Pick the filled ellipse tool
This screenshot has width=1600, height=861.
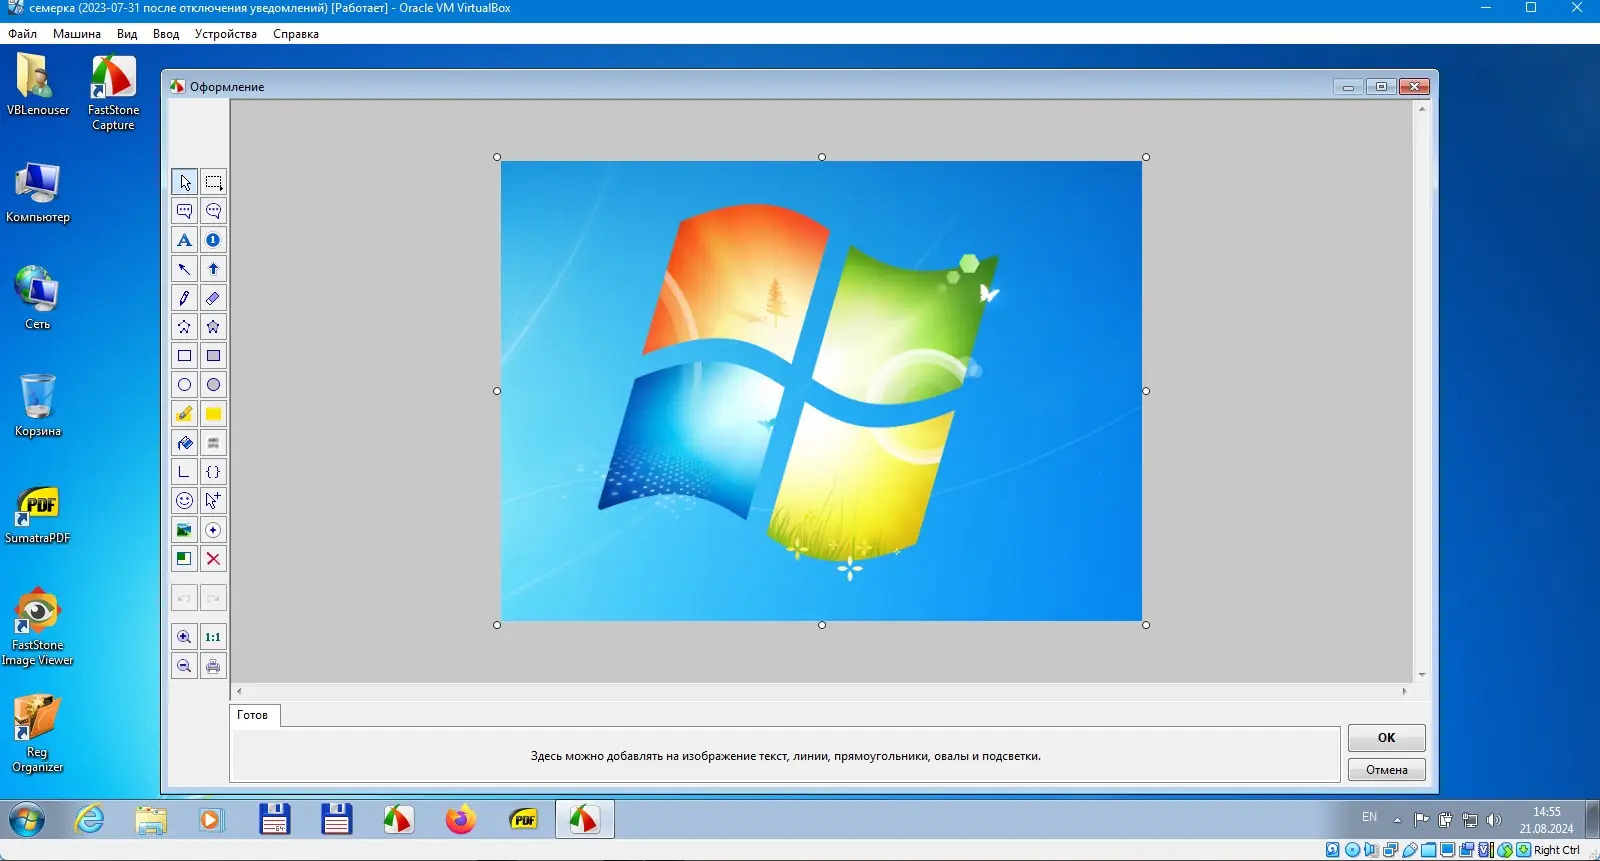coord(213,385)
